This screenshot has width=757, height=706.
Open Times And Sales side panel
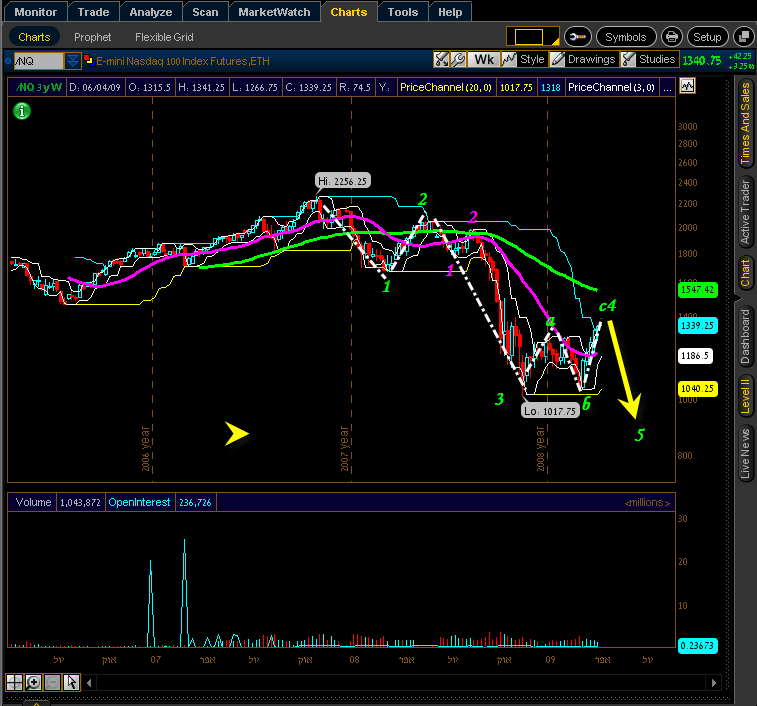tap(745, 124)
